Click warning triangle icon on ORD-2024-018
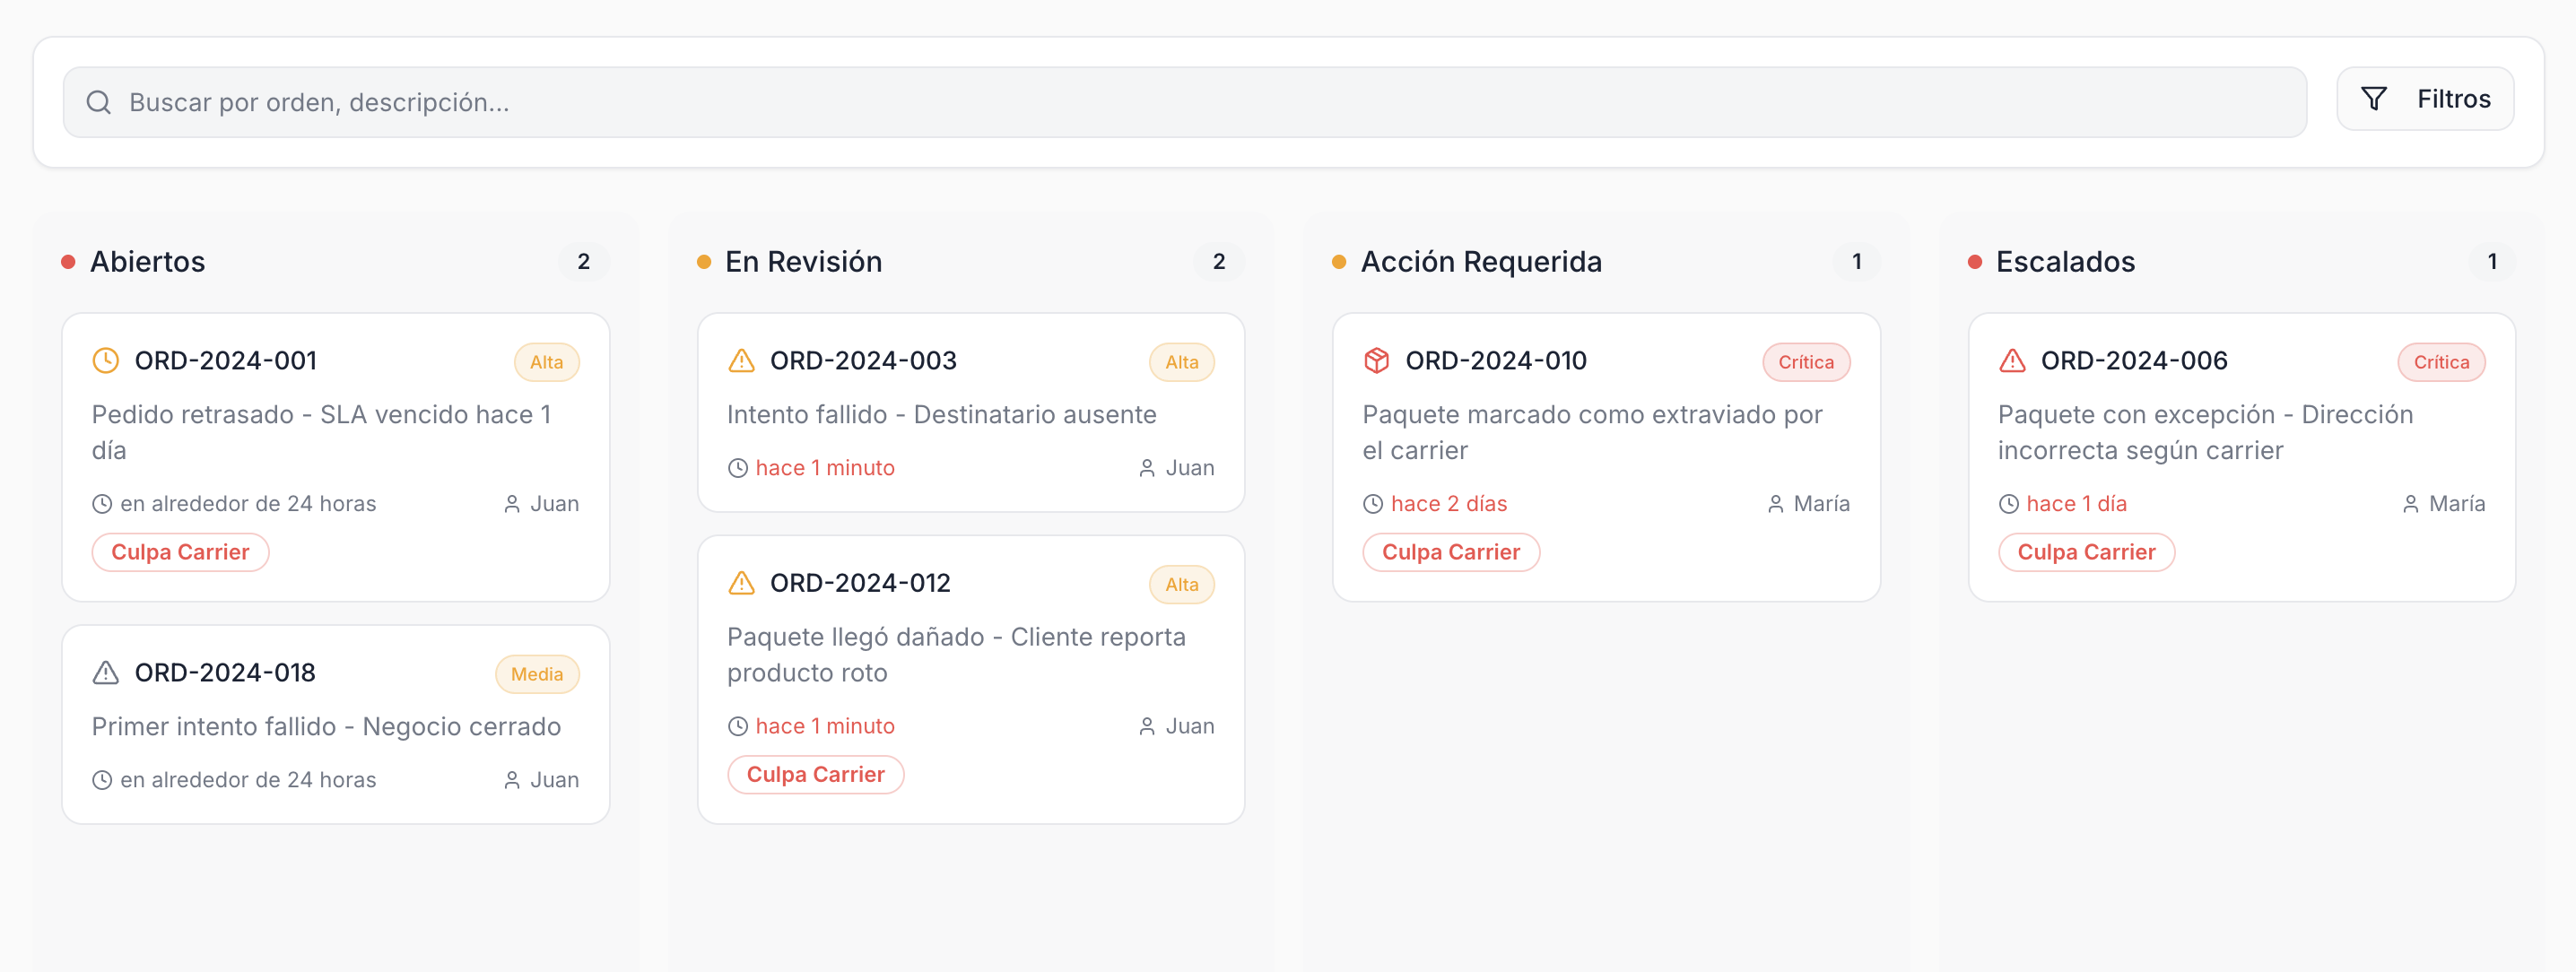Image resolution: width=2576 pixels, height=972 pixels. click(105, 672)
